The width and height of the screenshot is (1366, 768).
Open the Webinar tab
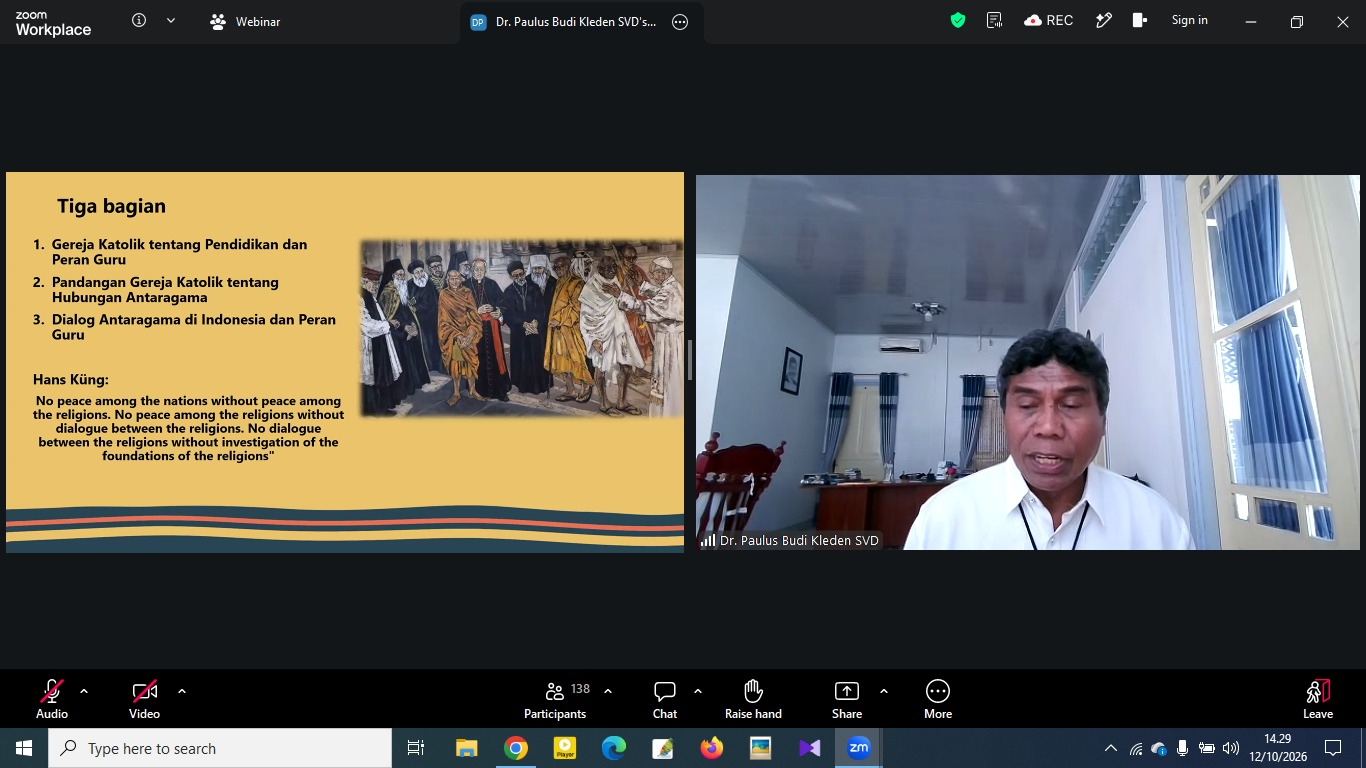245,22
